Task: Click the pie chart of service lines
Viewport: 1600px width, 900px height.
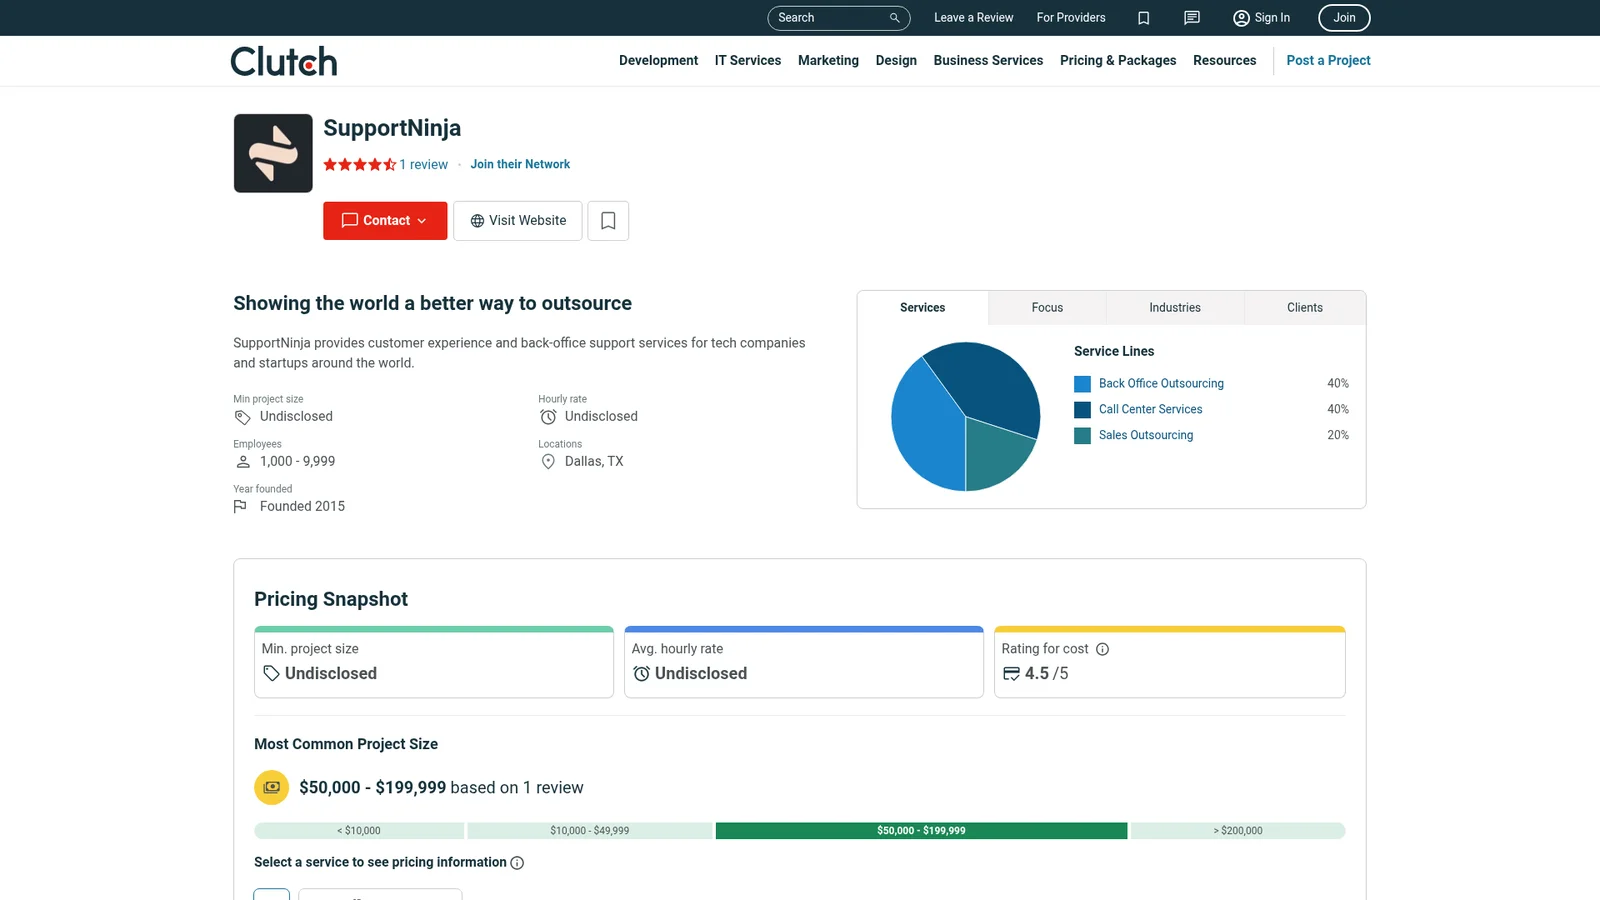Action: point(965,417)
